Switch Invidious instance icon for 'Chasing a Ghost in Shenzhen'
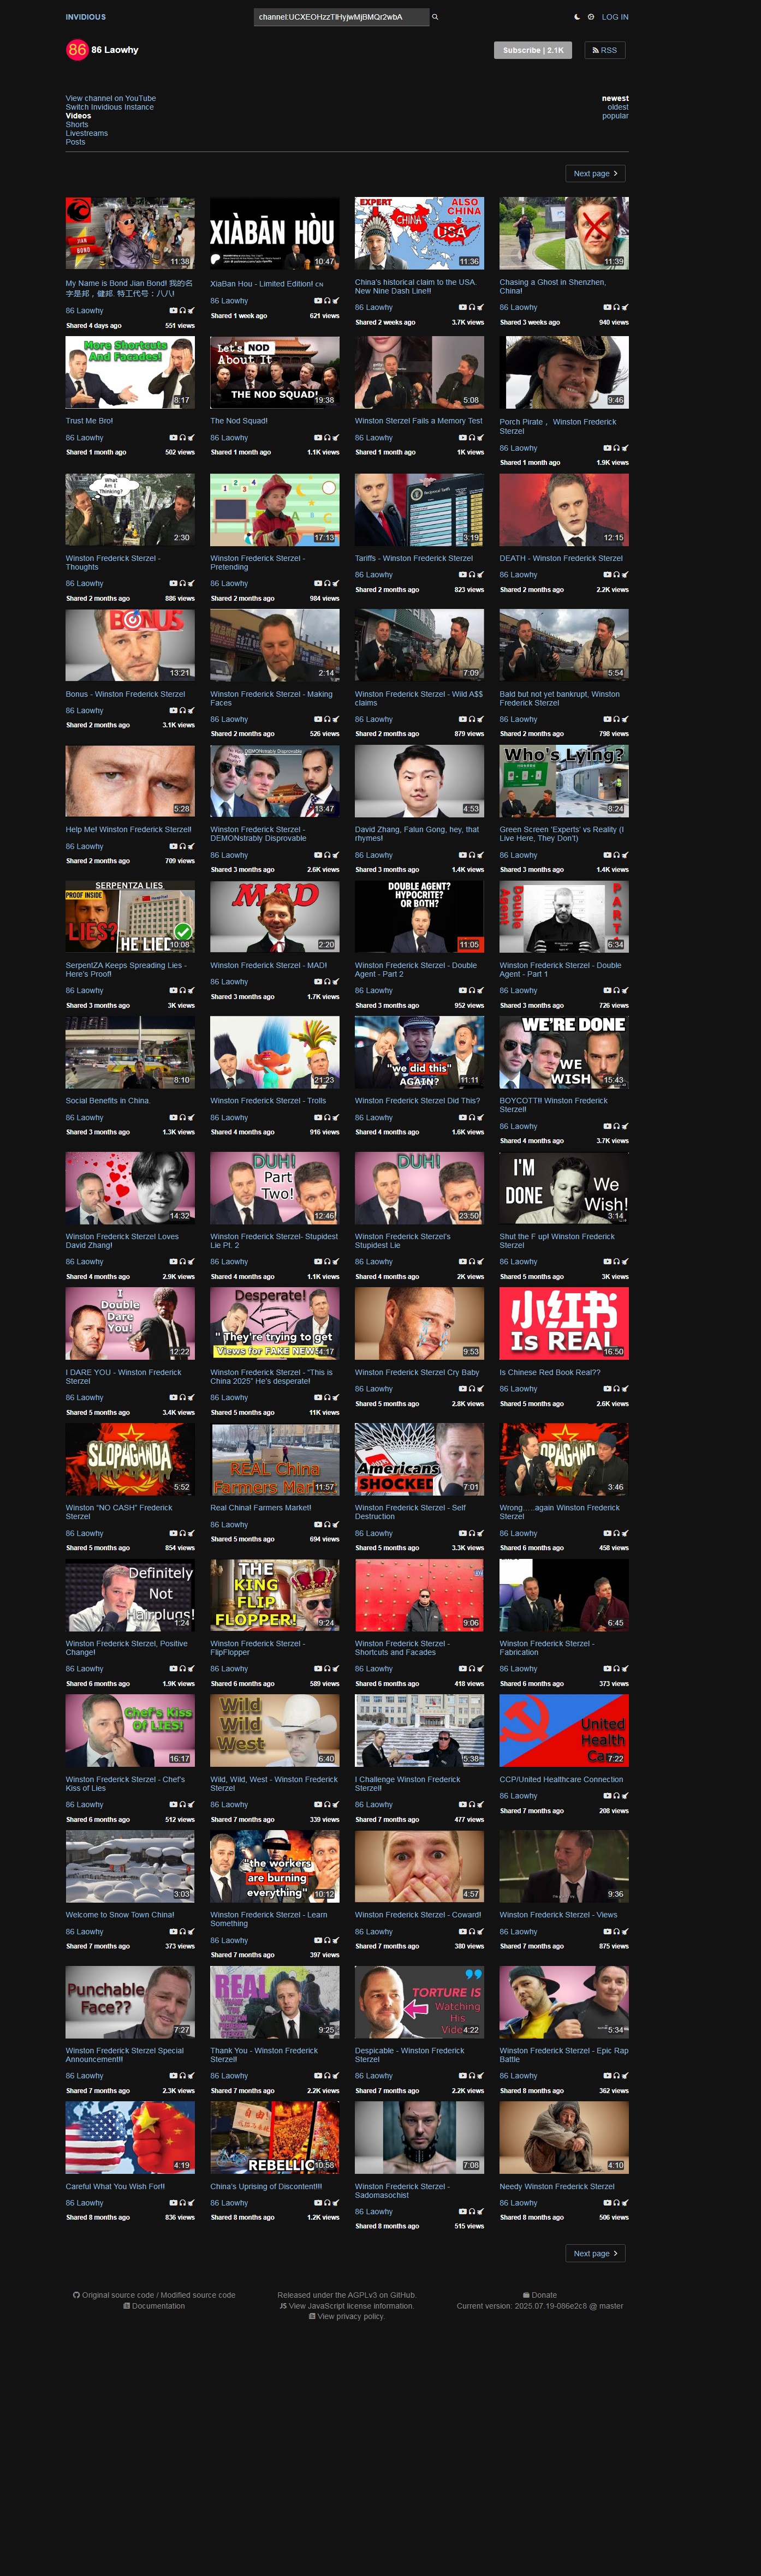 [624, 307]
